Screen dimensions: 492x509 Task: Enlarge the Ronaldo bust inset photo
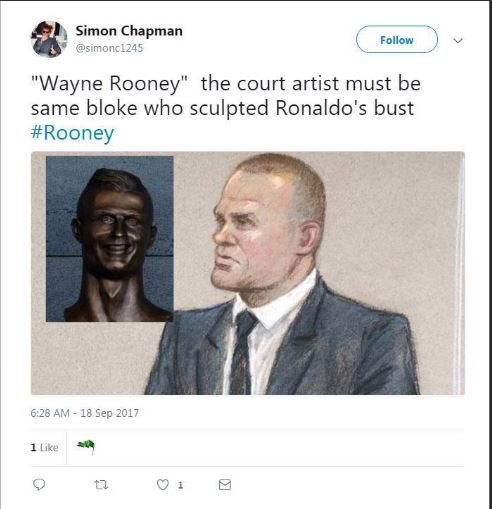pyautogui.click(x=110, y=239)
